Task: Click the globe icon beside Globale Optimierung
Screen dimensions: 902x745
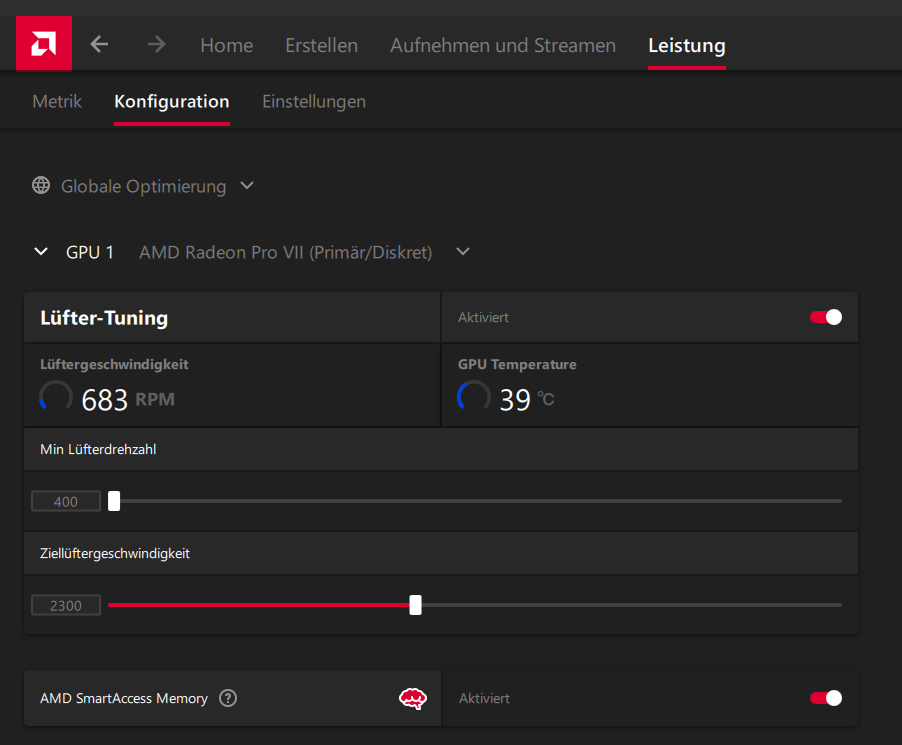Action: point(41,185)
